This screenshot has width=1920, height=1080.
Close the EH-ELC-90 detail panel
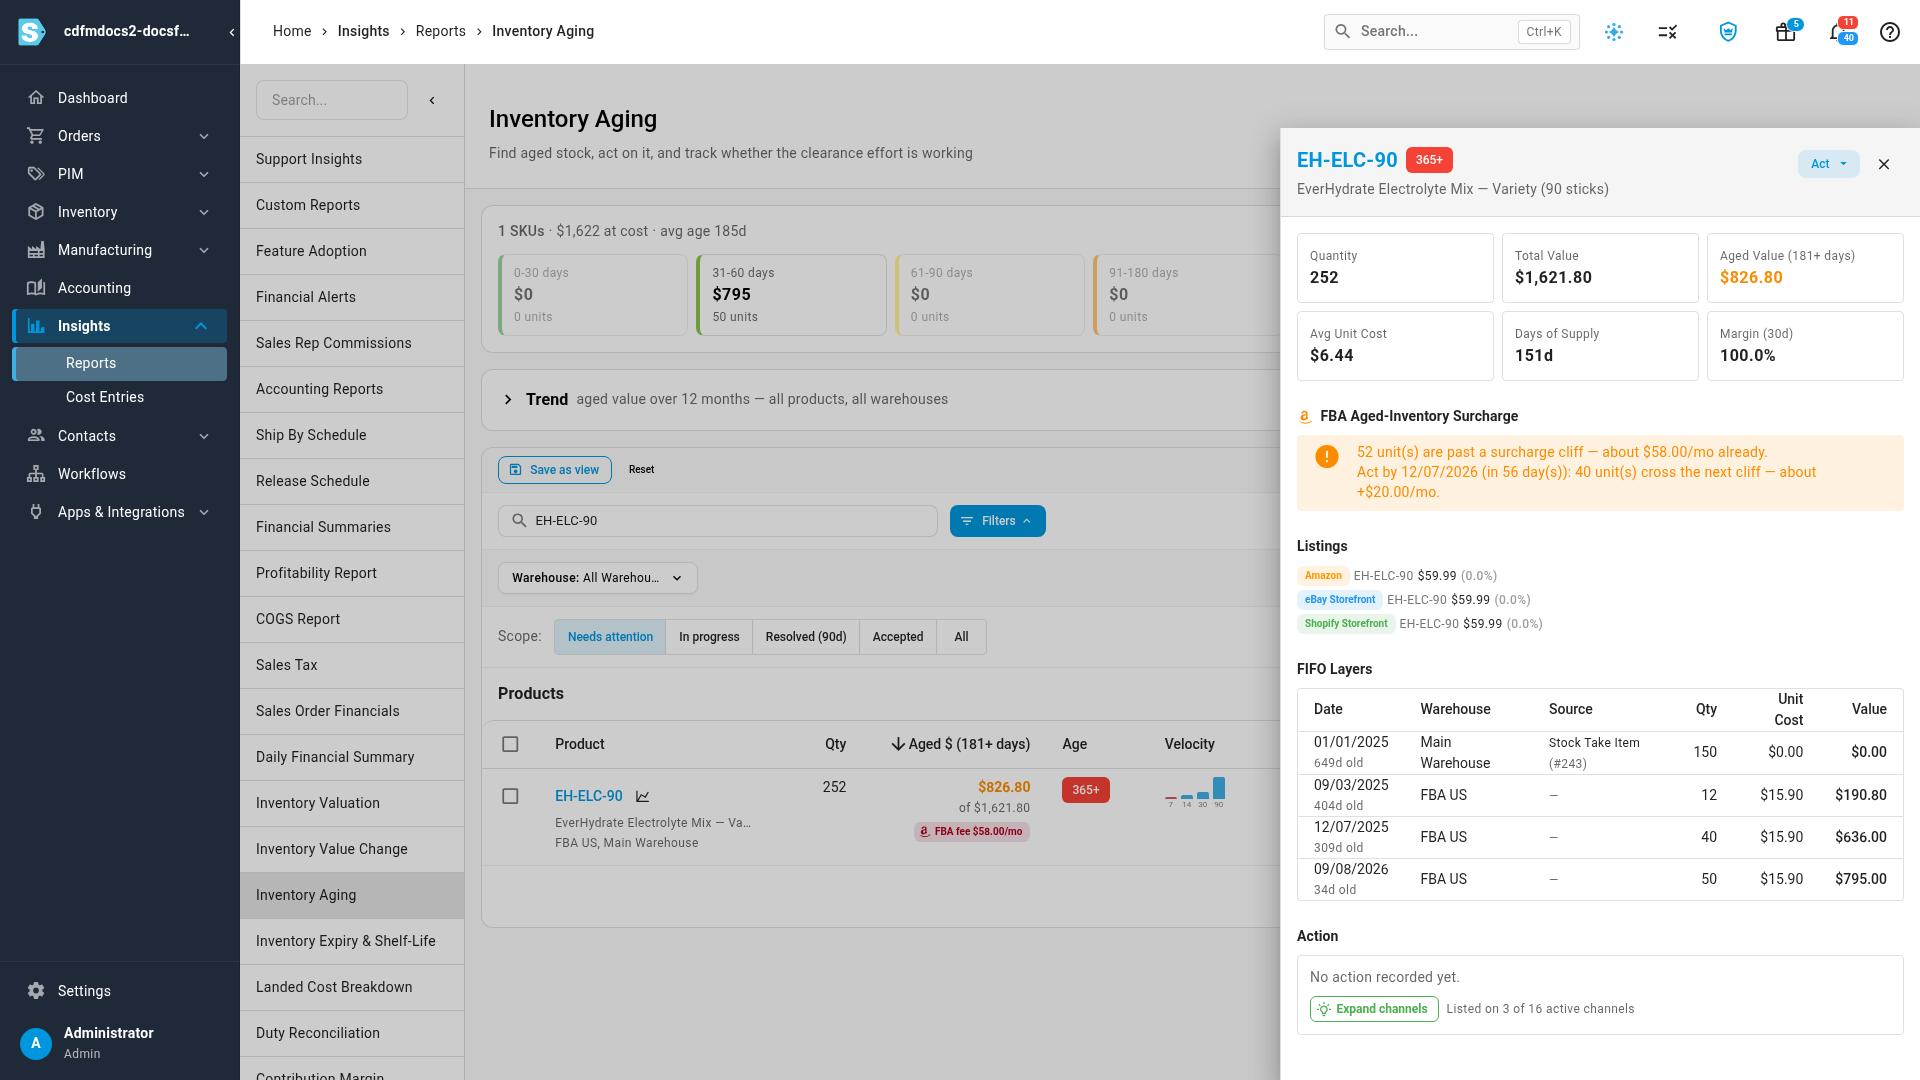[x=1884, y=164]
